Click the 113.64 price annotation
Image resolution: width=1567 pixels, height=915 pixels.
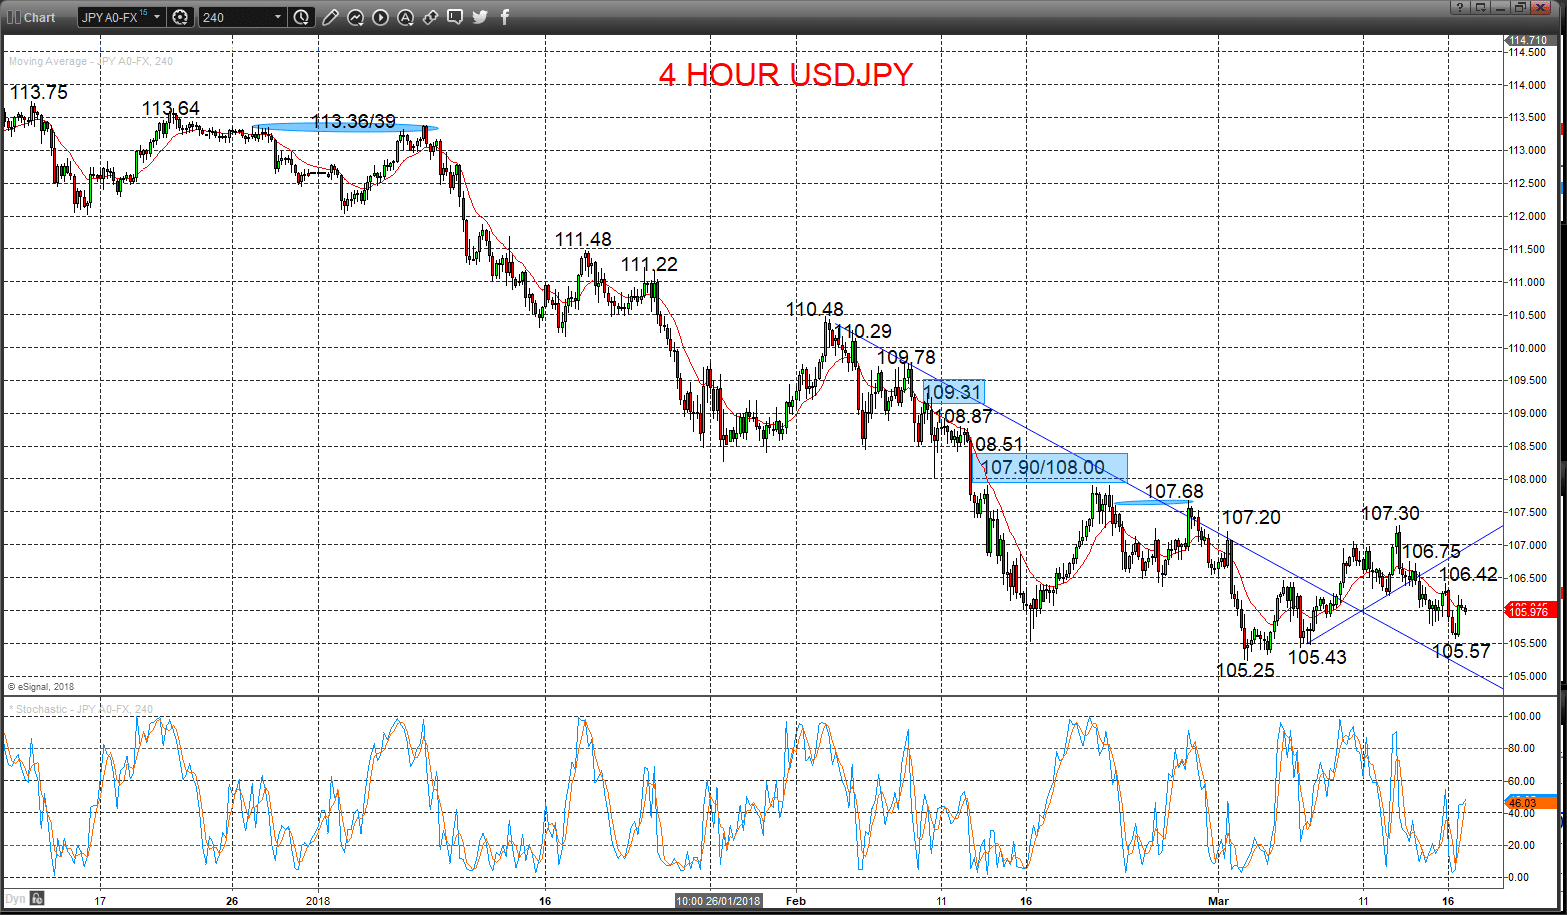point(170,108)
